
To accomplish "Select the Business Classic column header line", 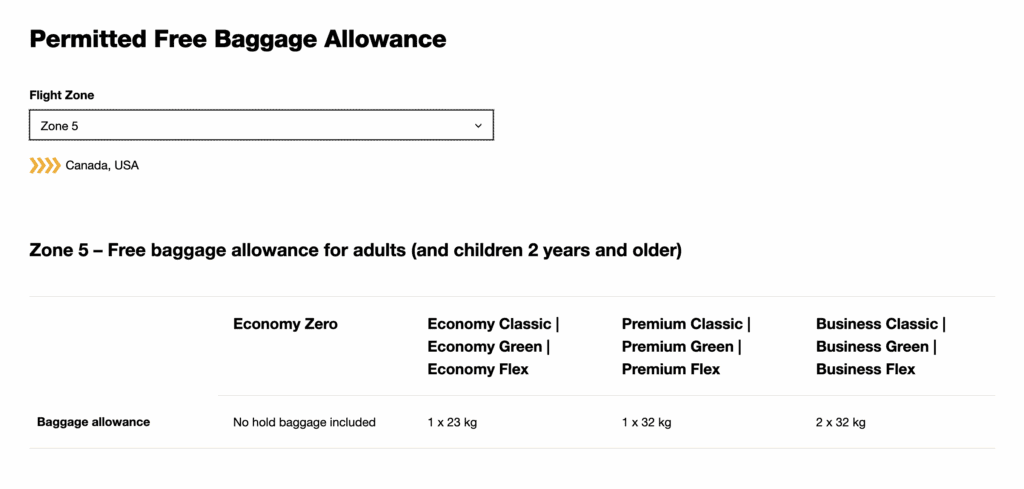I will coord(880,324).
